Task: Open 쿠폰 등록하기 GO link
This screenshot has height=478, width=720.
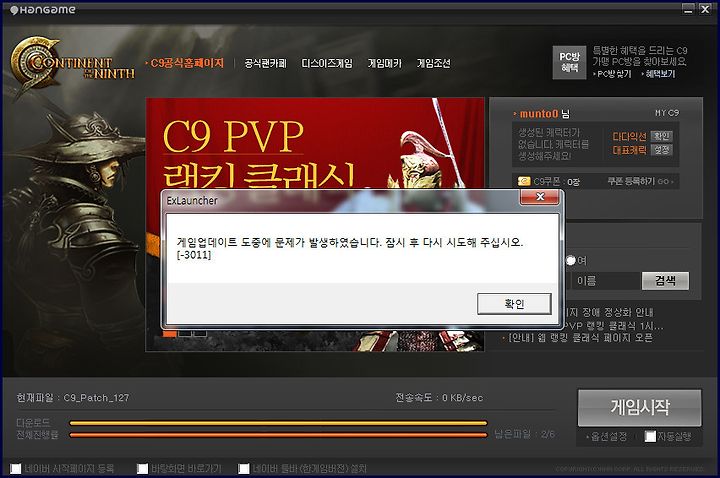Action: 640,181
